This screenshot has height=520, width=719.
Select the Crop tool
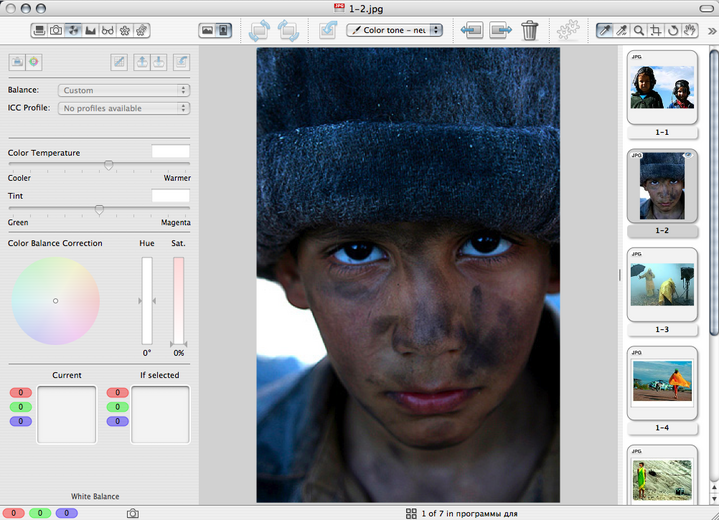point(657,31)
